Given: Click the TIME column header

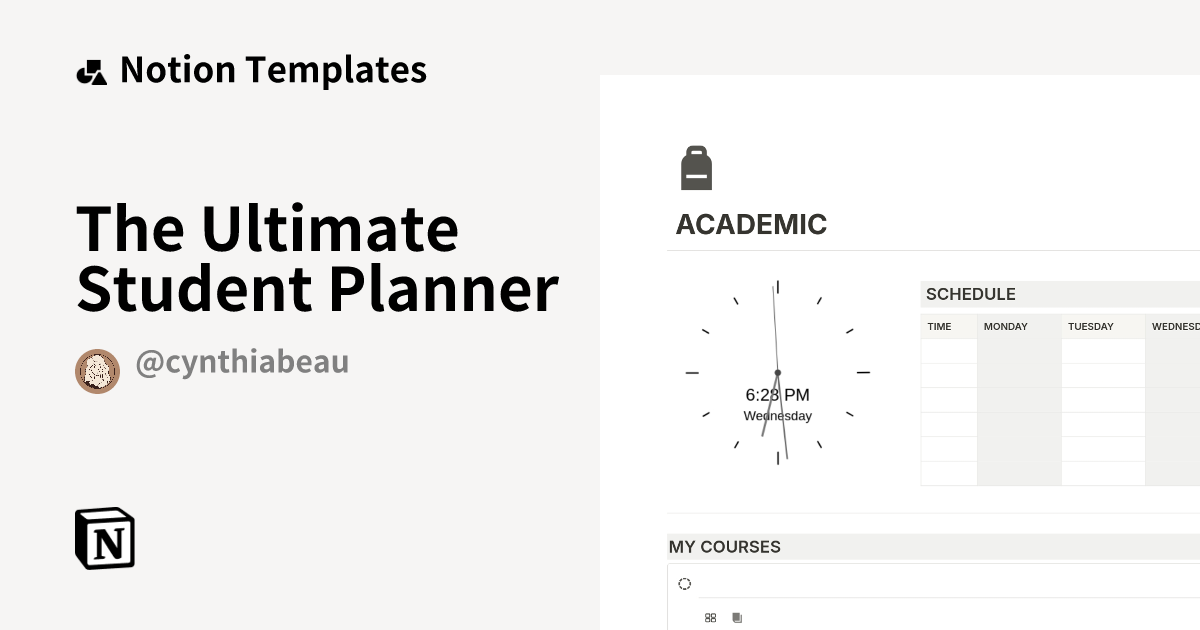Looking at the screenshot, I should 939,326.
